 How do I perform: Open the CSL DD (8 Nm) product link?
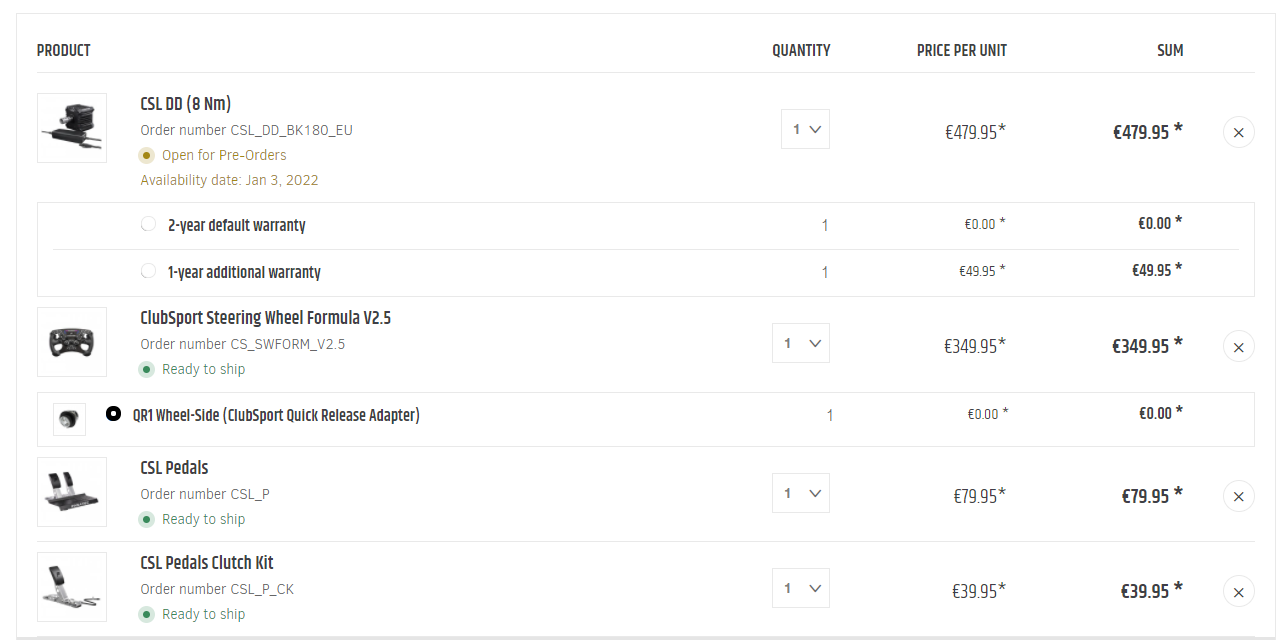186,104
